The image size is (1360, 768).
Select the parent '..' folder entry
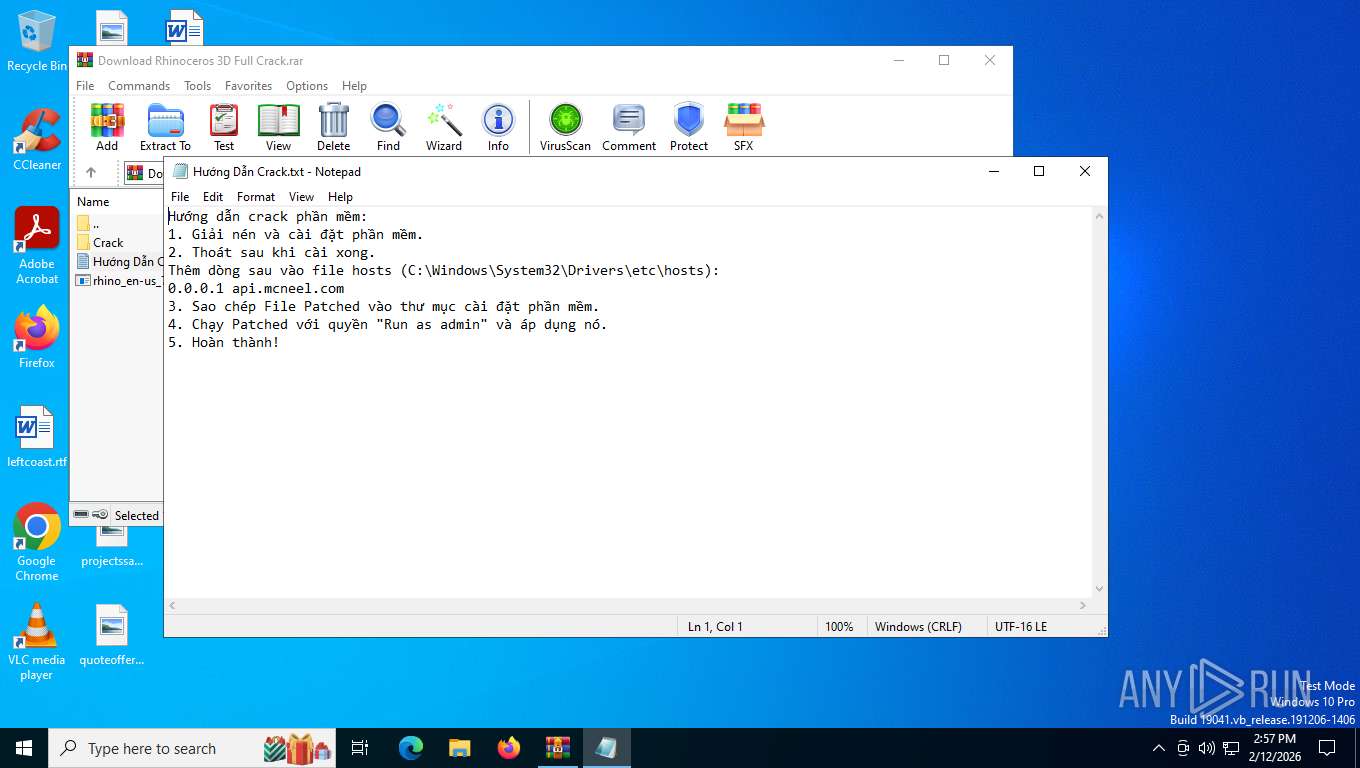click(96, 223)
